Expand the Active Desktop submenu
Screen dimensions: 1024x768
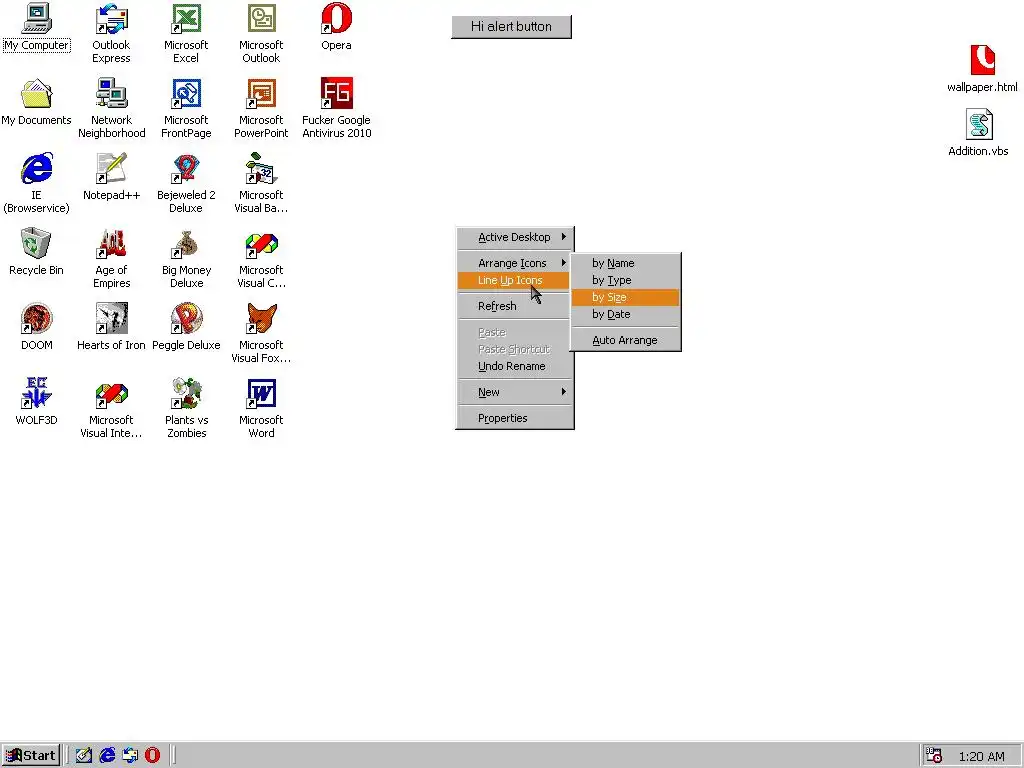515,237
